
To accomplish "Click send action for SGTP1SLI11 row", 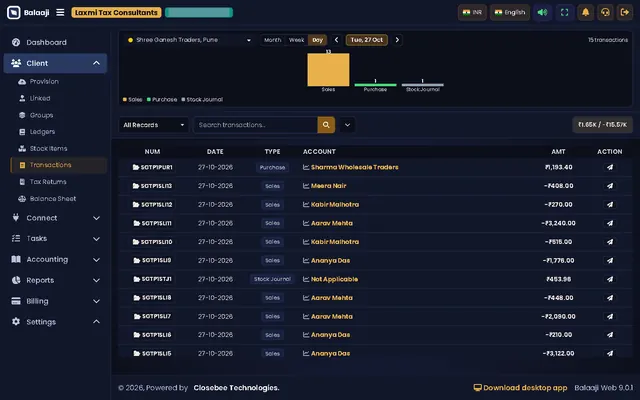I will [x=610, y=223].
